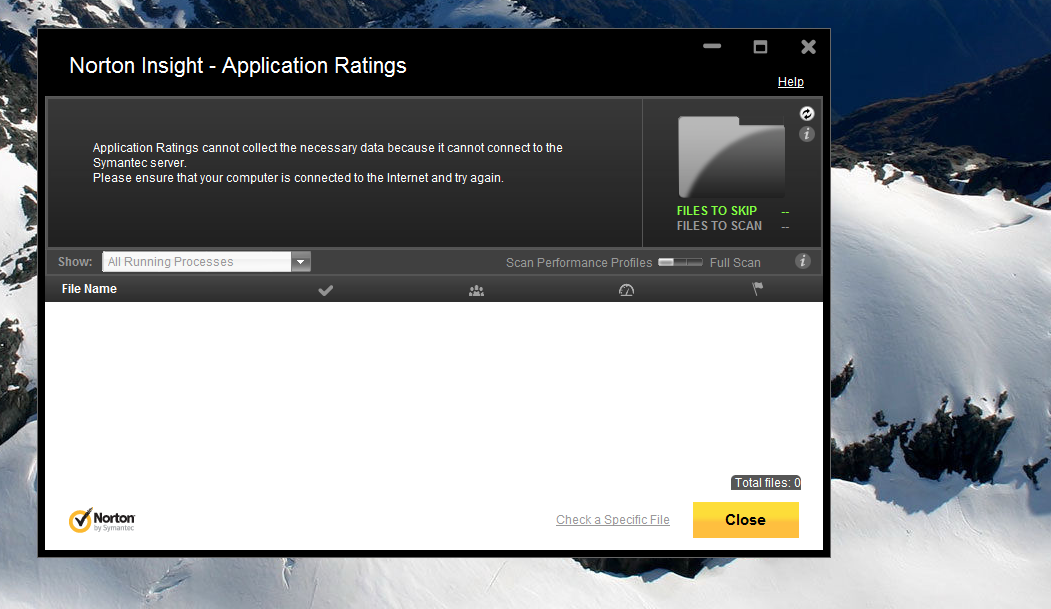The height and width of the screenshot is (609, 1051).
Task: Click the FILES TO SCAN label
Action: [719, 226]
